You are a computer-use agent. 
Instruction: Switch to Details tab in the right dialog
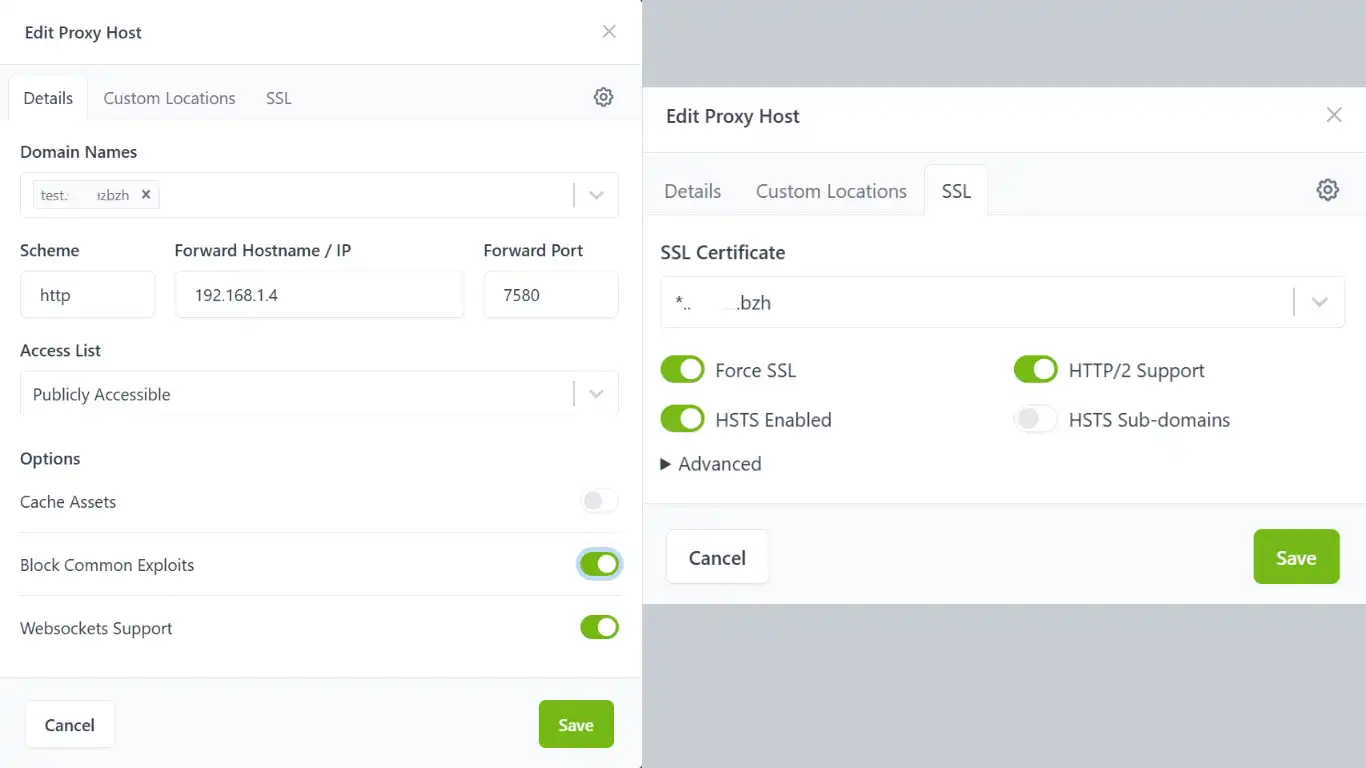coord(692,191)
